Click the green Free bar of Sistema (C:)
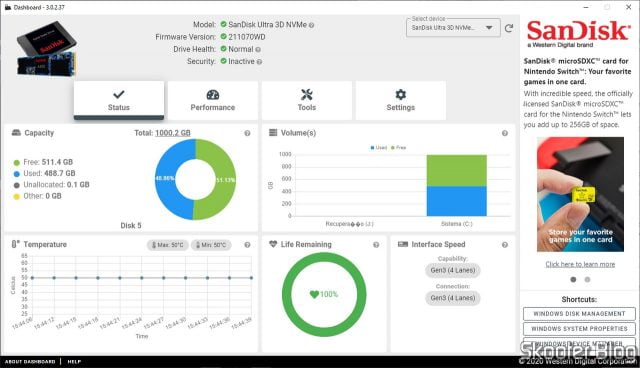 coord(457,171)
